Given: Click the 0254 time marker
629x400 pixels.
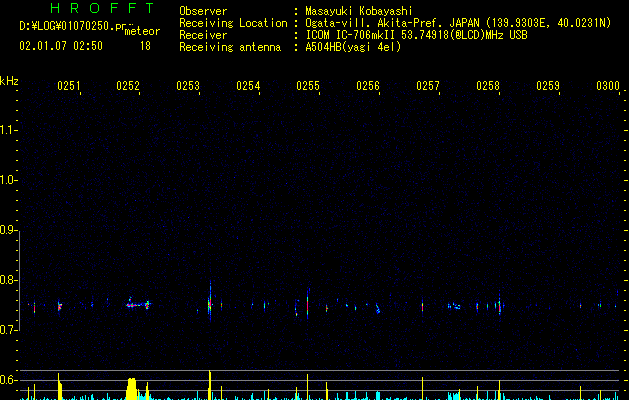Looking at the screenshot, I should tap(248, 86).
